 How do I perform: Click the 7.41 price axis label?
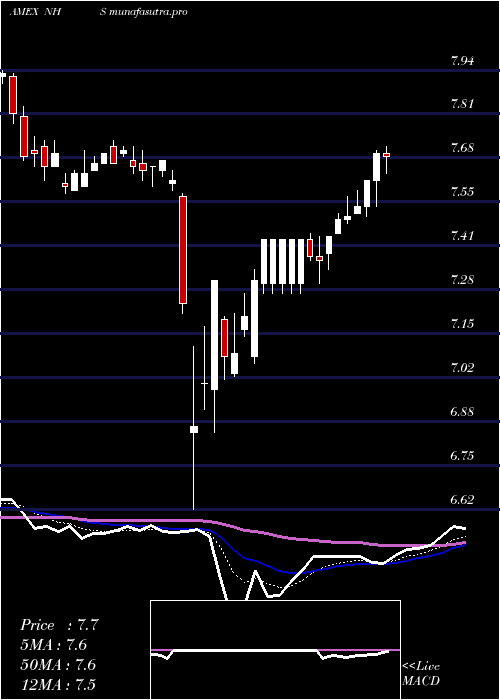tap(462, 236)
